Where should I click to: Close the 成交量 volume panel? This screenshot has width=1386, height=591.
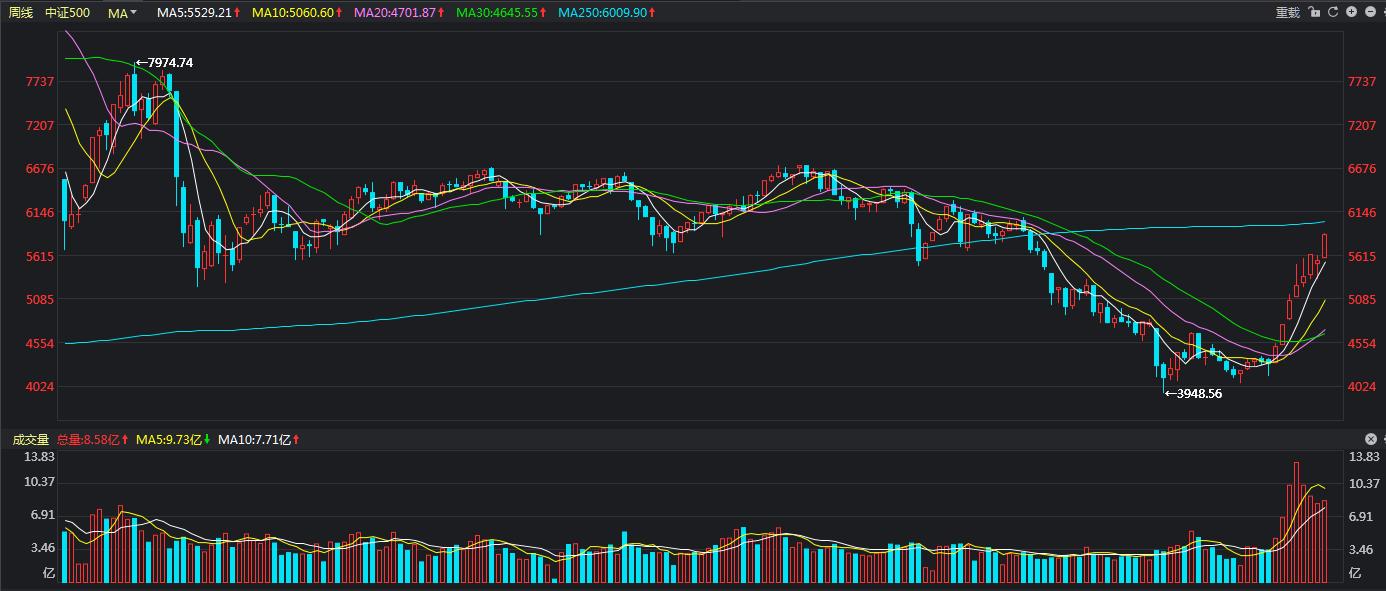[1371, 438]
